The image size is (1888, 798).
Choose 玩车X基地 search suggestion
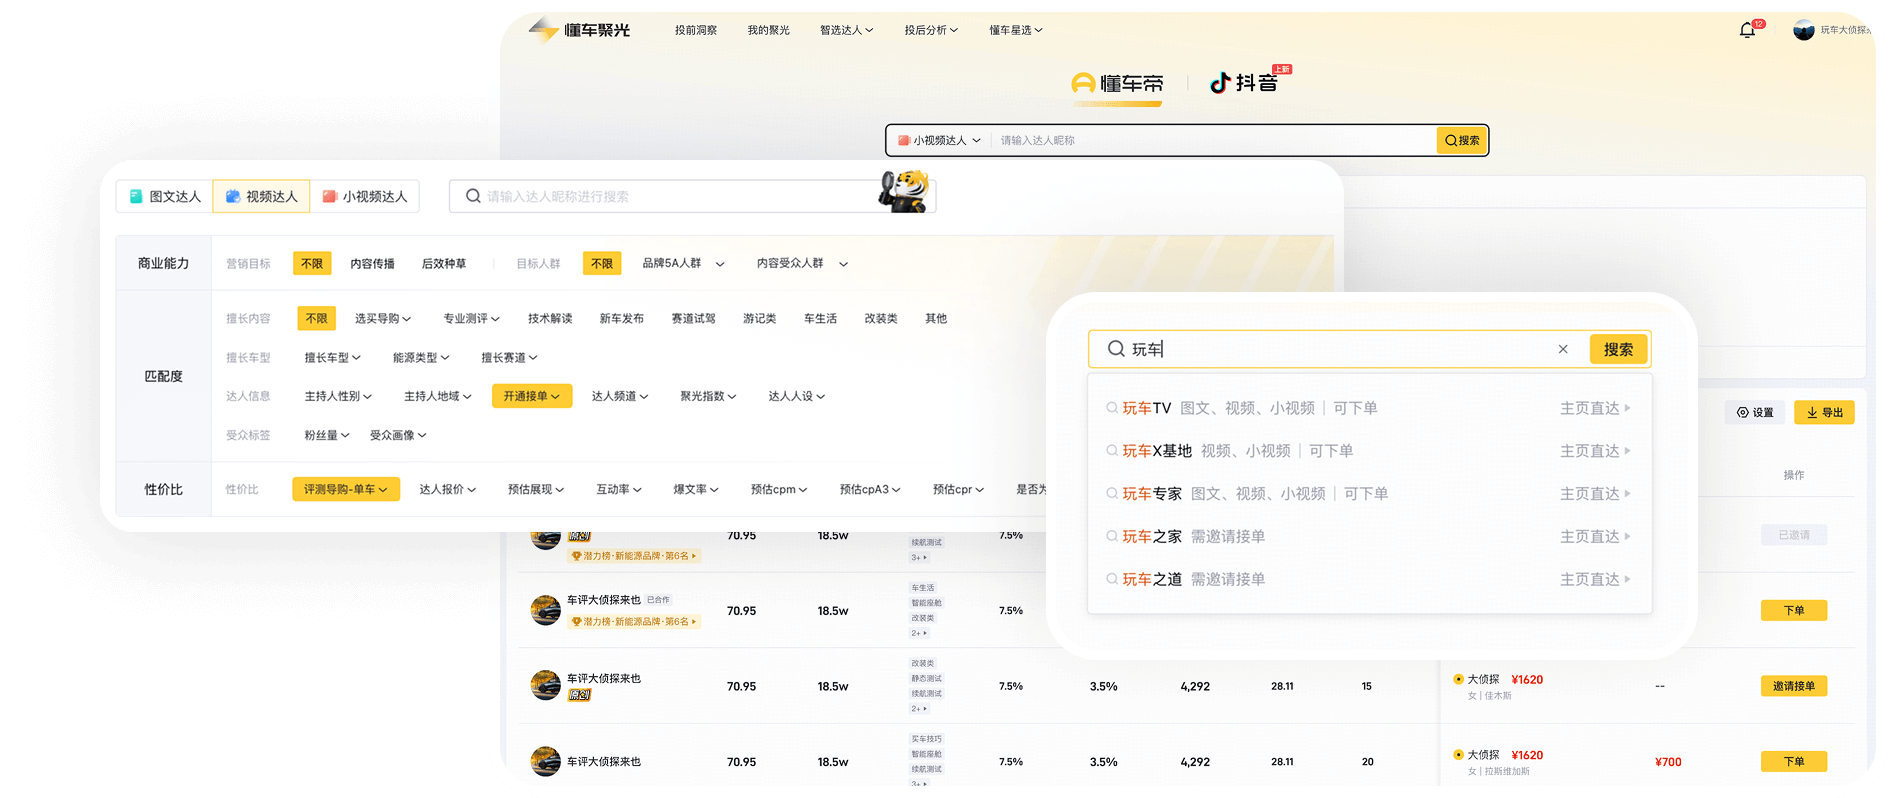tap(1369, 451)
